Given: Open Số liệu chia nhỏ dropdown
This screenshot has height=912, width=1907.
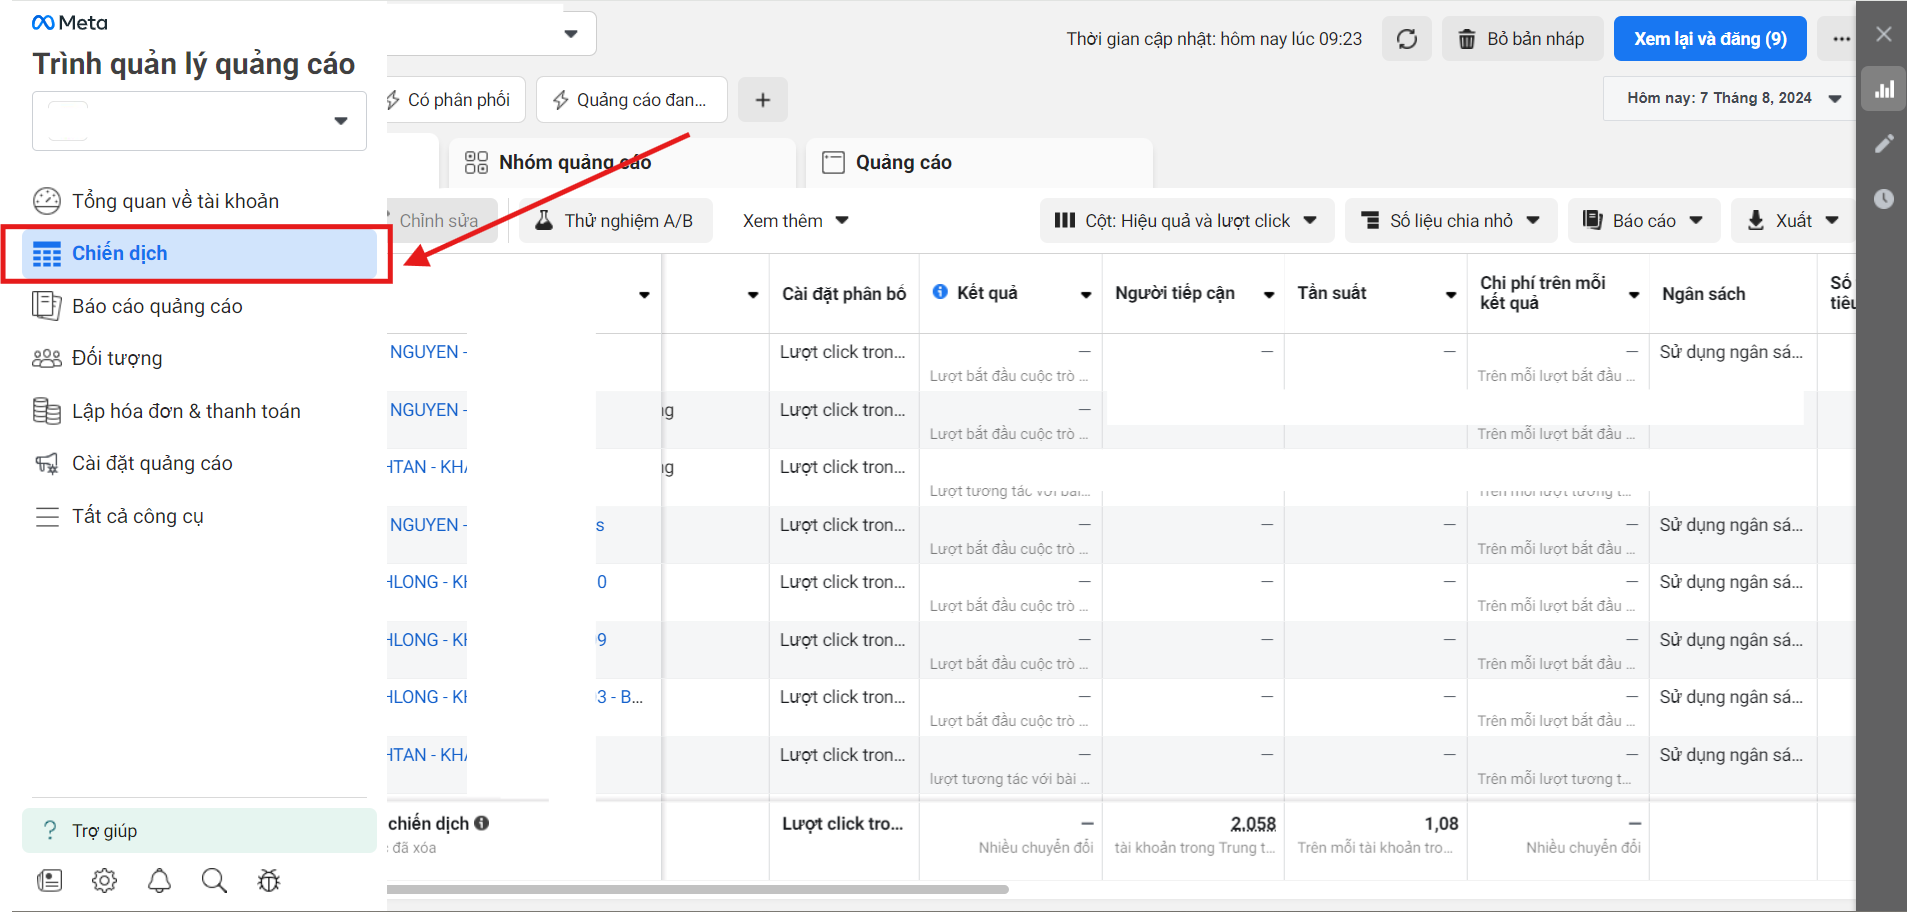Looking at the screenshot, I should [x=1451, y=221].
